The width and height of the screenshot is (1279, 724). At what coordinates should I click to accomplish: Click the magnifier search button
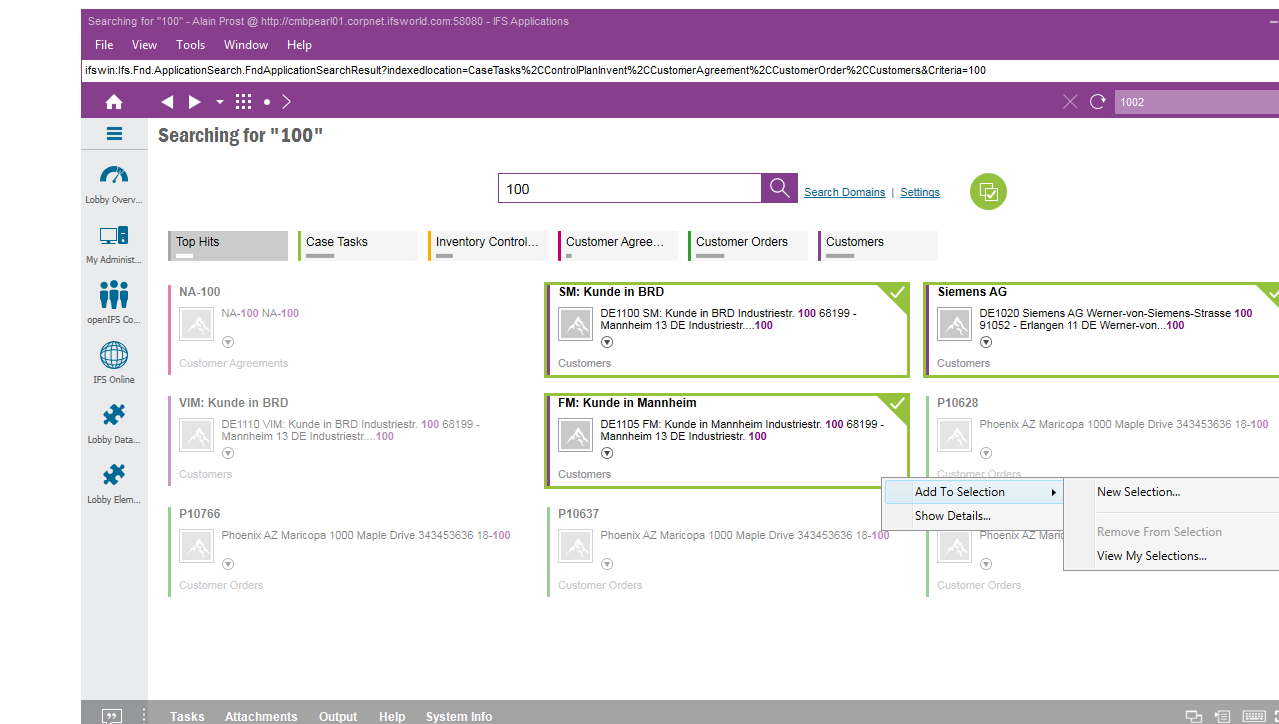(x=779, y=189)
